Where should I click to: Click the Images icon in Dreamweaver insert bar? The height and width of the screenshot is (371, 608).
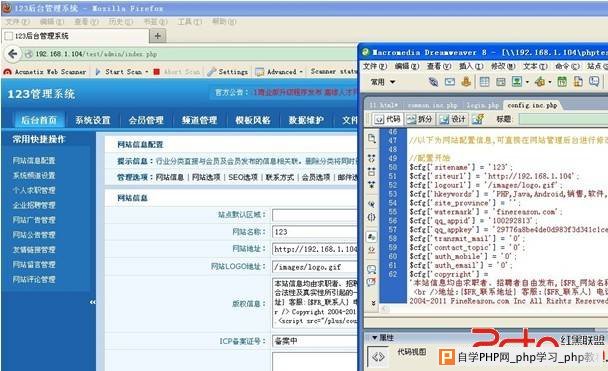tap(517, 81)
